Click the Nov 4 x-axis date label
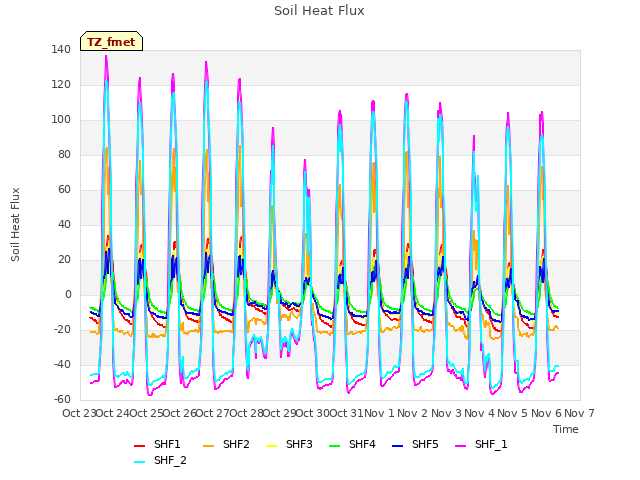Image resolution: width=640 pixels, height=480 pixels. pyautogui.click(x=480, y=413)
